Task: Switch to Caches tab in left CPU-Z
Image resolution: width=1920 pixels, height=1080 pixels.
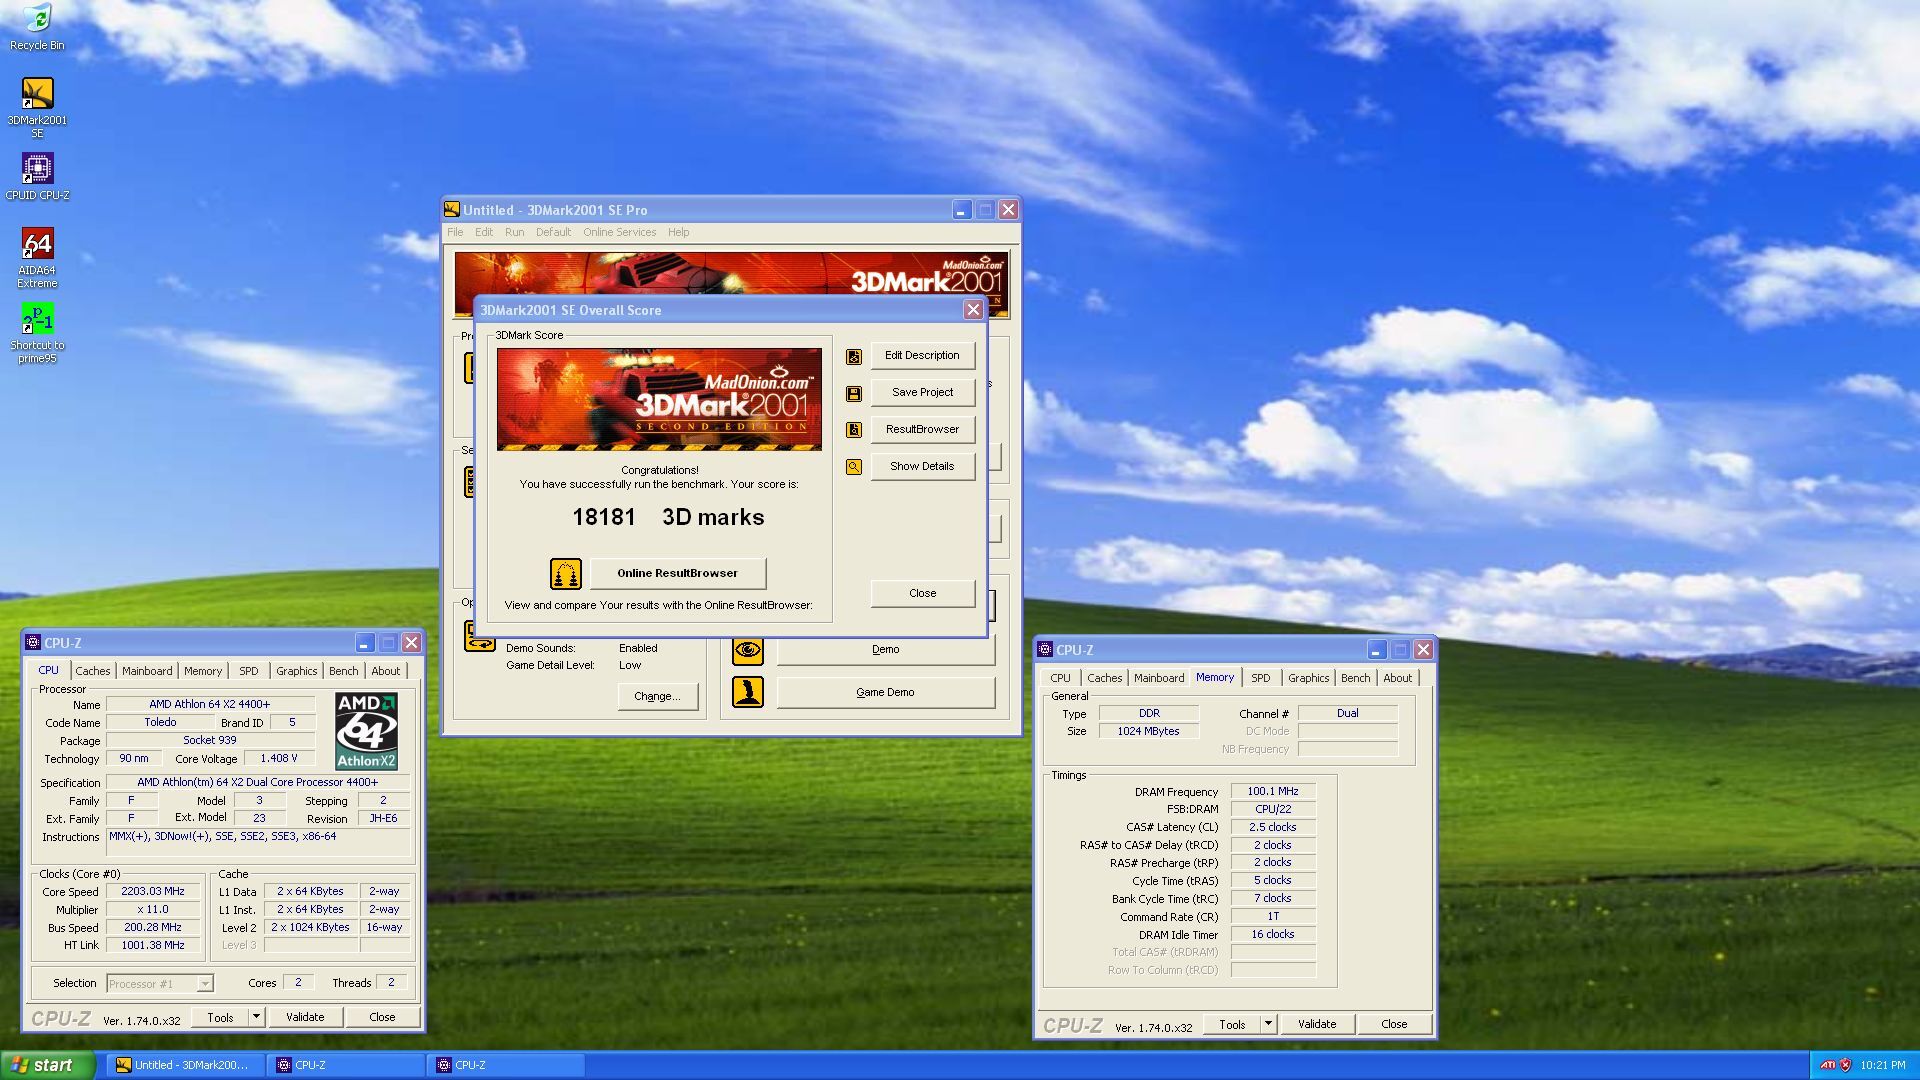Action: (92, 671)
